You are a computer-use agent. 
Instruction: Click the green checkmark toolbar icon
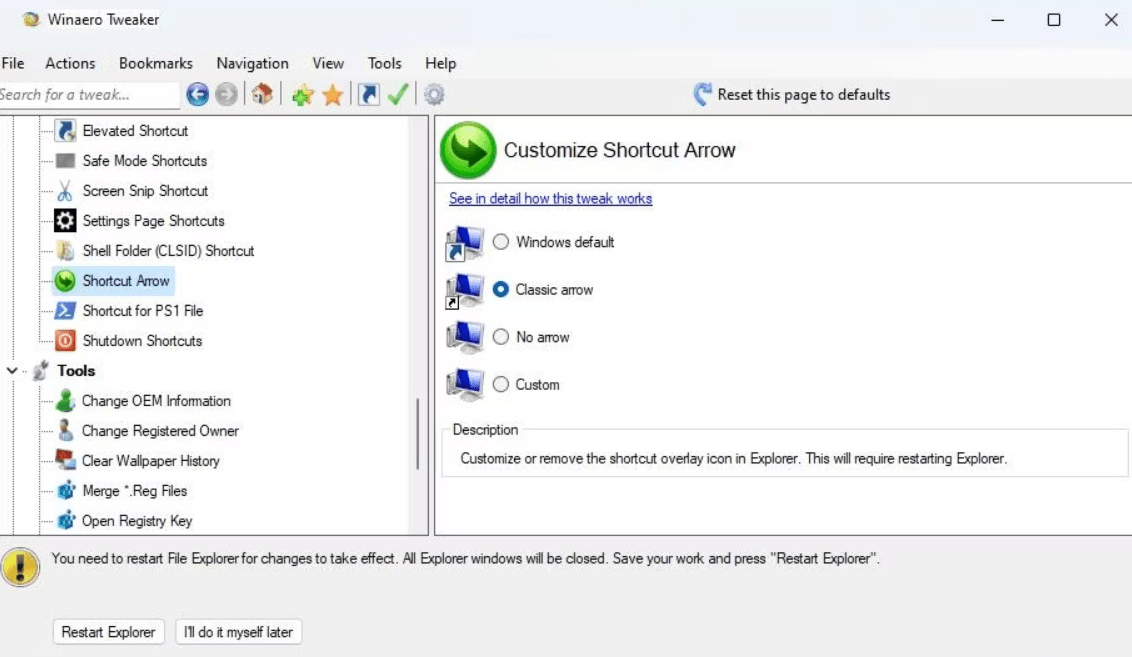[398, 95]
